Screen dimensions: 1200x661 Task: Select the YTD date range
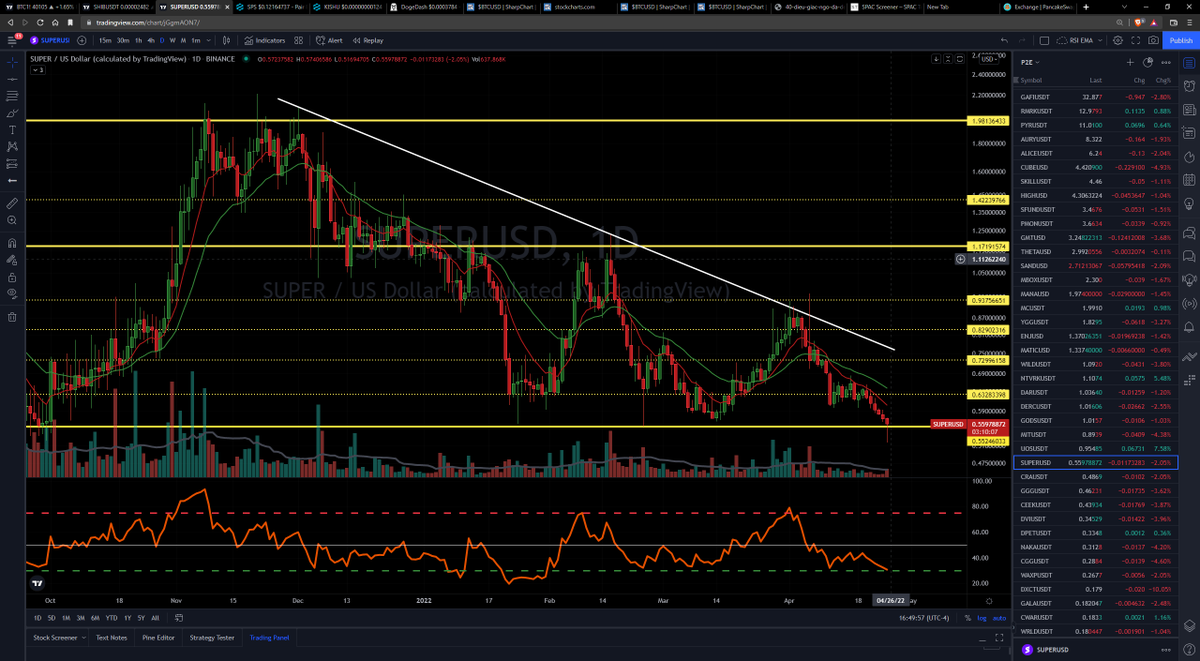pos(111,618)
